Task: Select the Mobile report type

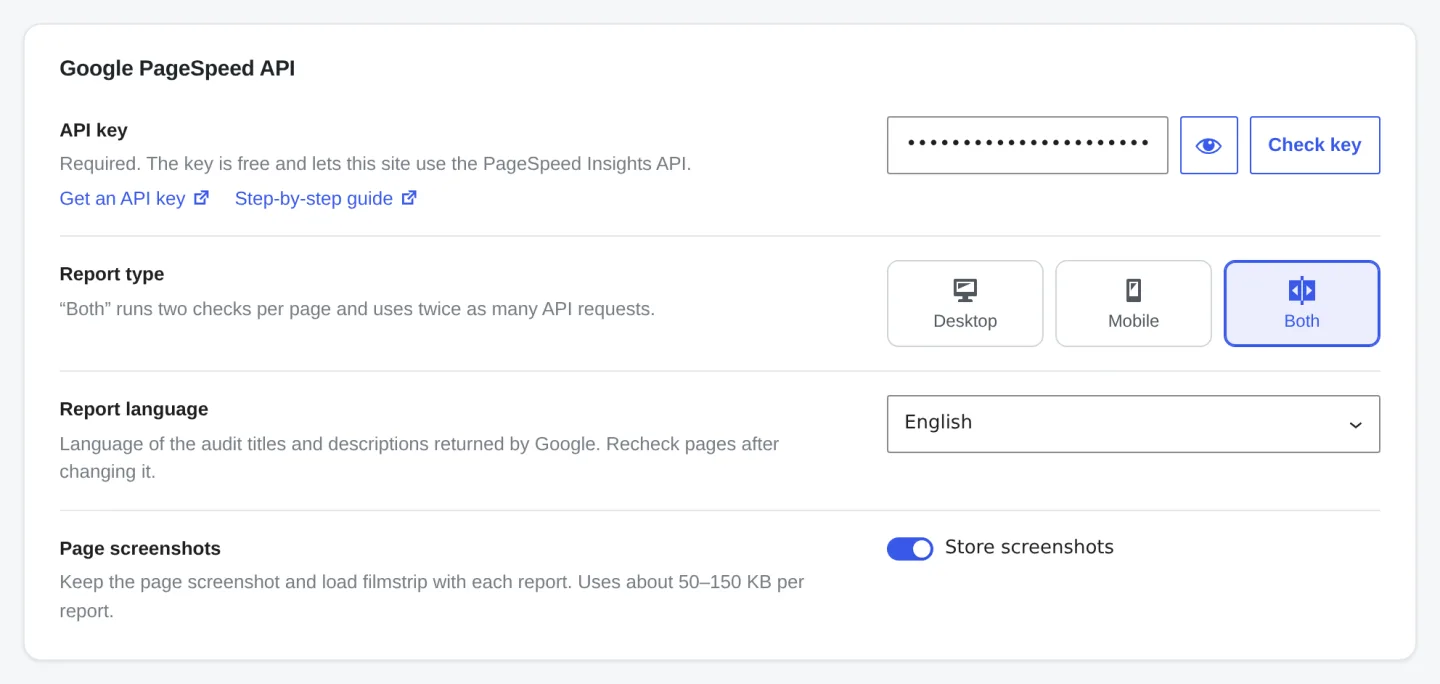Action: [x=1134, y=304]
